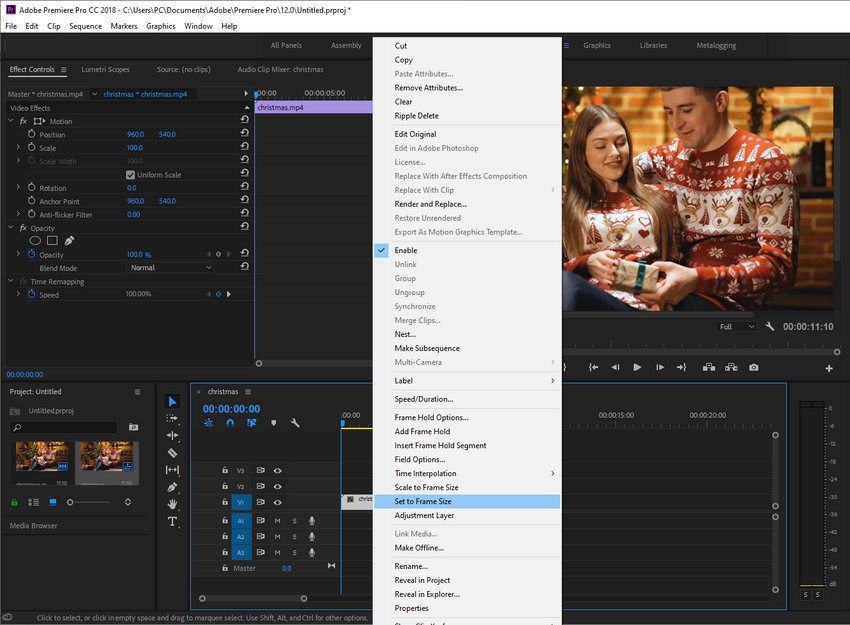Hide the V2 track with its eye toggle
This screenshot has width=850, height=625.
(277, 485)
